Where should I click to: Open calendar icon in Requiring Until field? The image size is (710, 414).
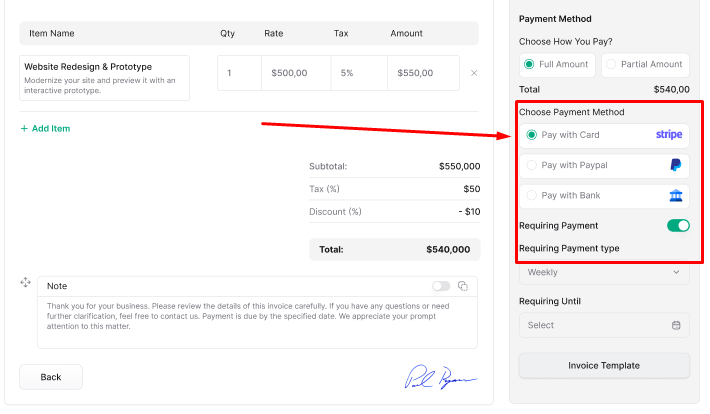pyautogui.click(x=676, y=325)
